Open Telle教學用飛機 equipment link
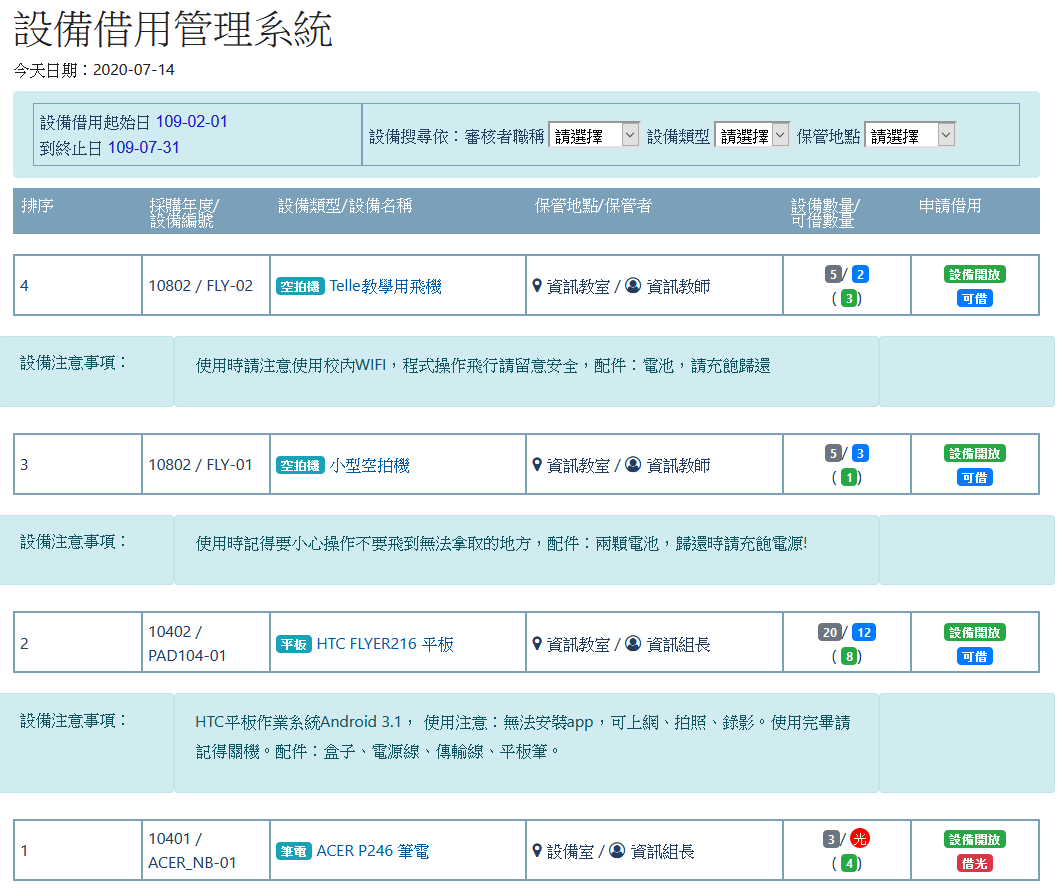Image resolution: width=1058 pixels, height=889 pixels. click(x=385, y=286)
